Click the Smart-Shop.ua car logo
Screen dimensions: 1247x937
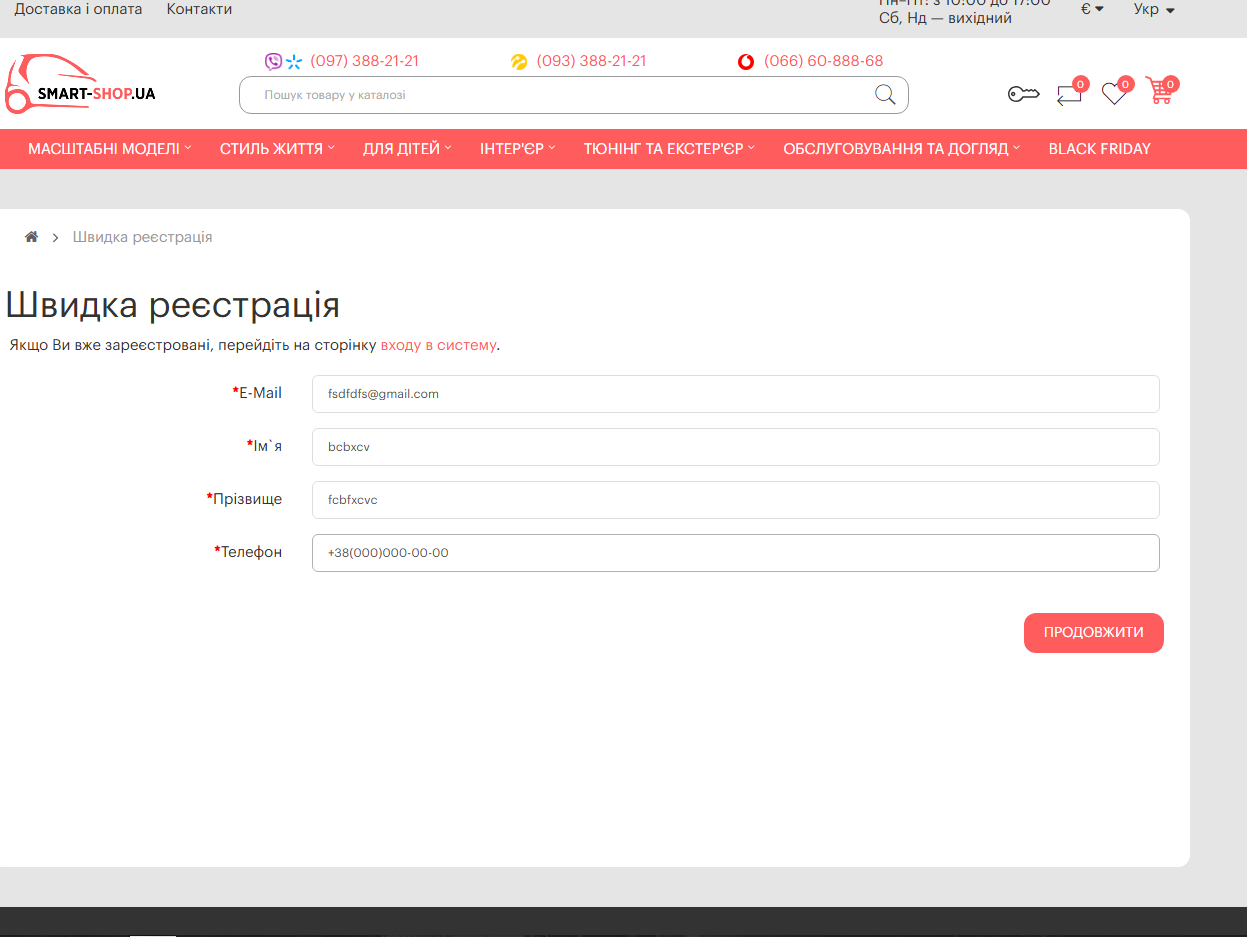click(80, 86)
